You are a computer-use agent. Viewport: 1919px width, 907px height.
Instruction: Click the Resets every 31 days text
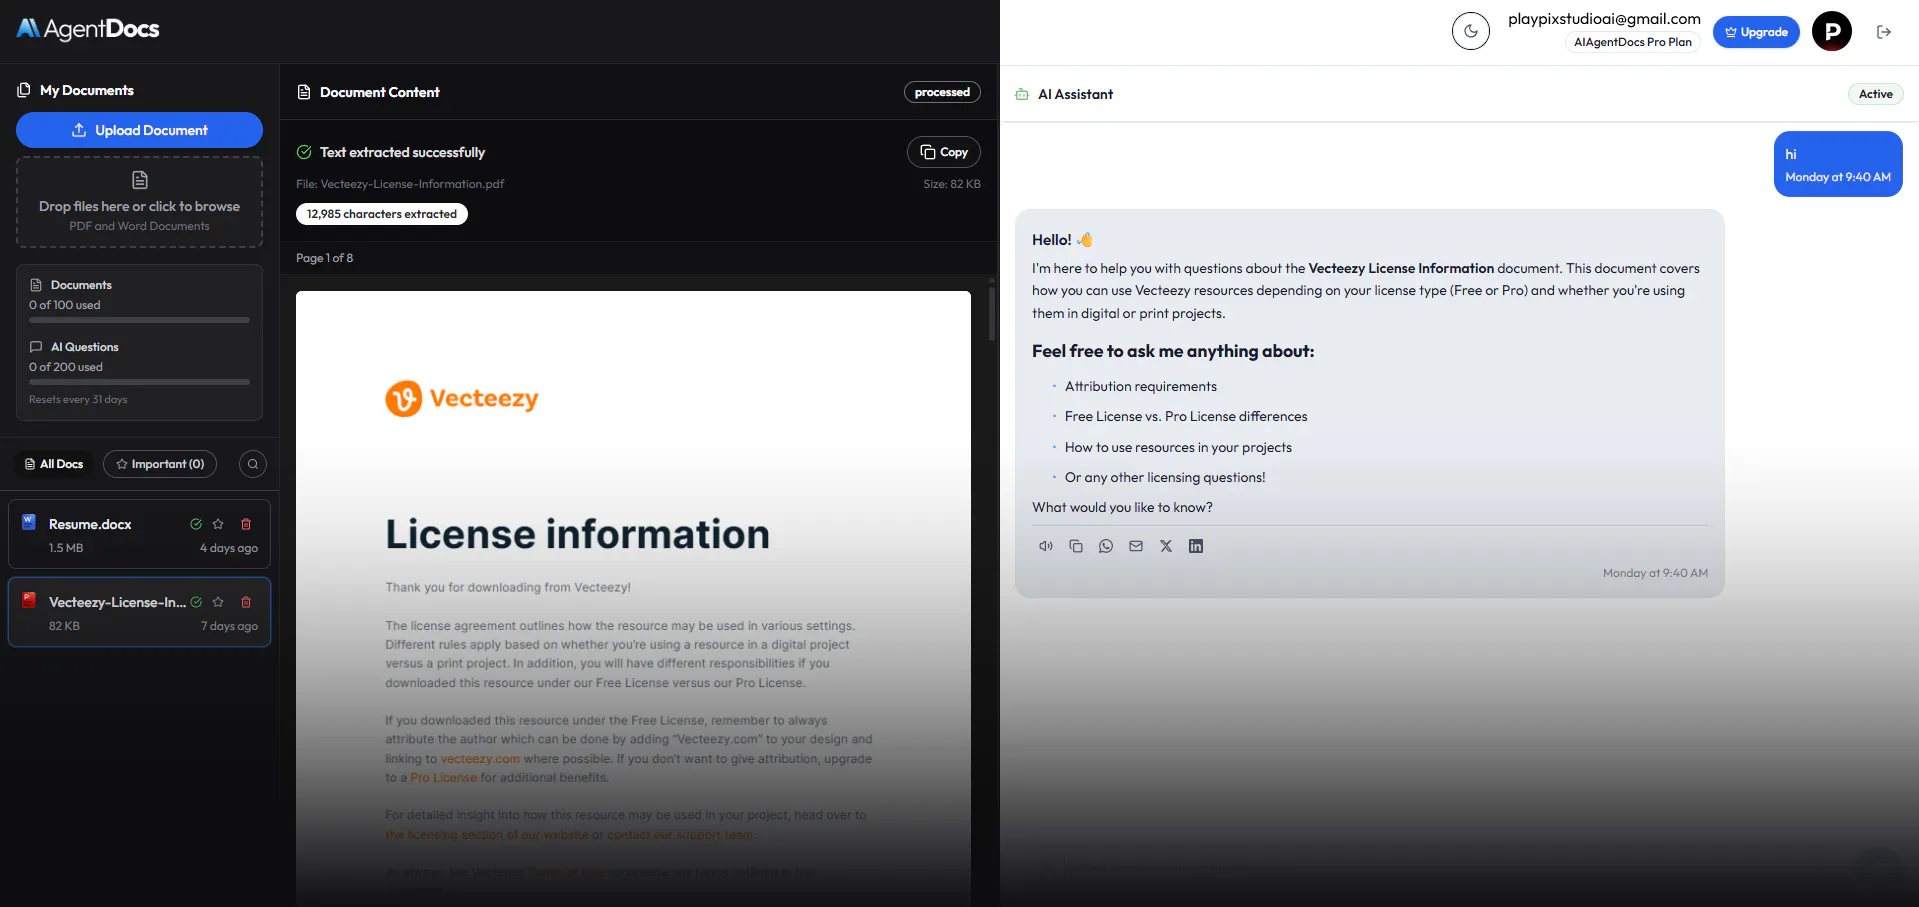click(78, 399)
